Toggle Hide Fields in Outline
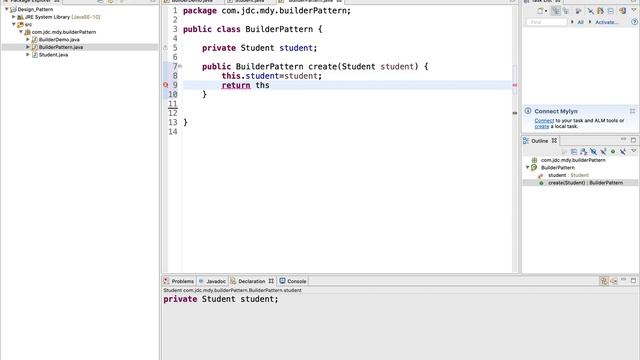 [593, 151]
